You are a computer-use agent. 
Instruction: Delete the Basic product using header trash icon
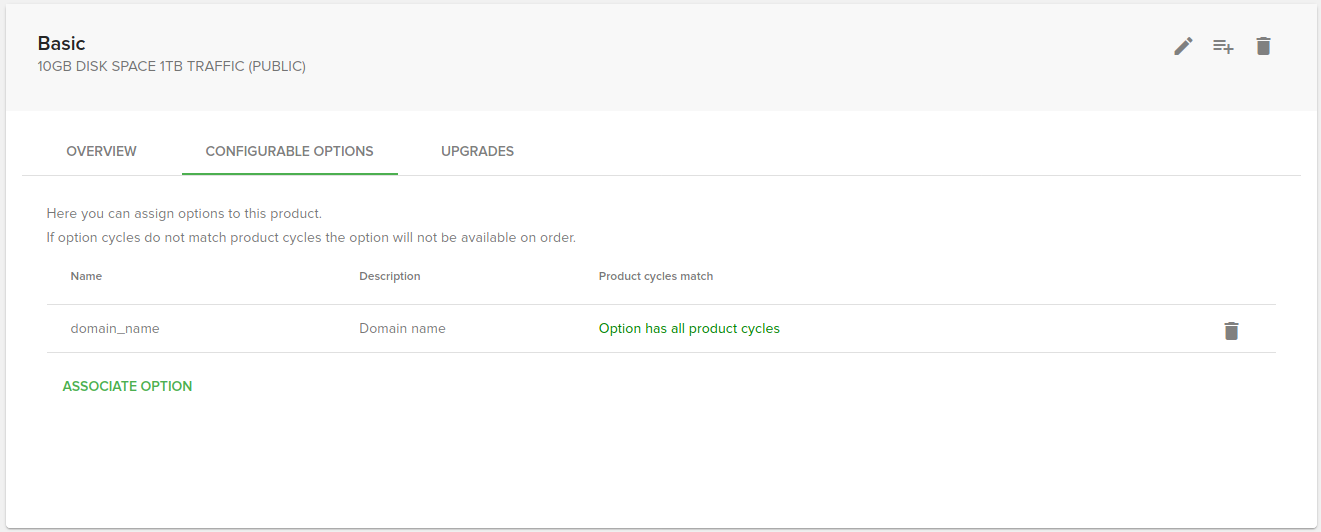1263,46
